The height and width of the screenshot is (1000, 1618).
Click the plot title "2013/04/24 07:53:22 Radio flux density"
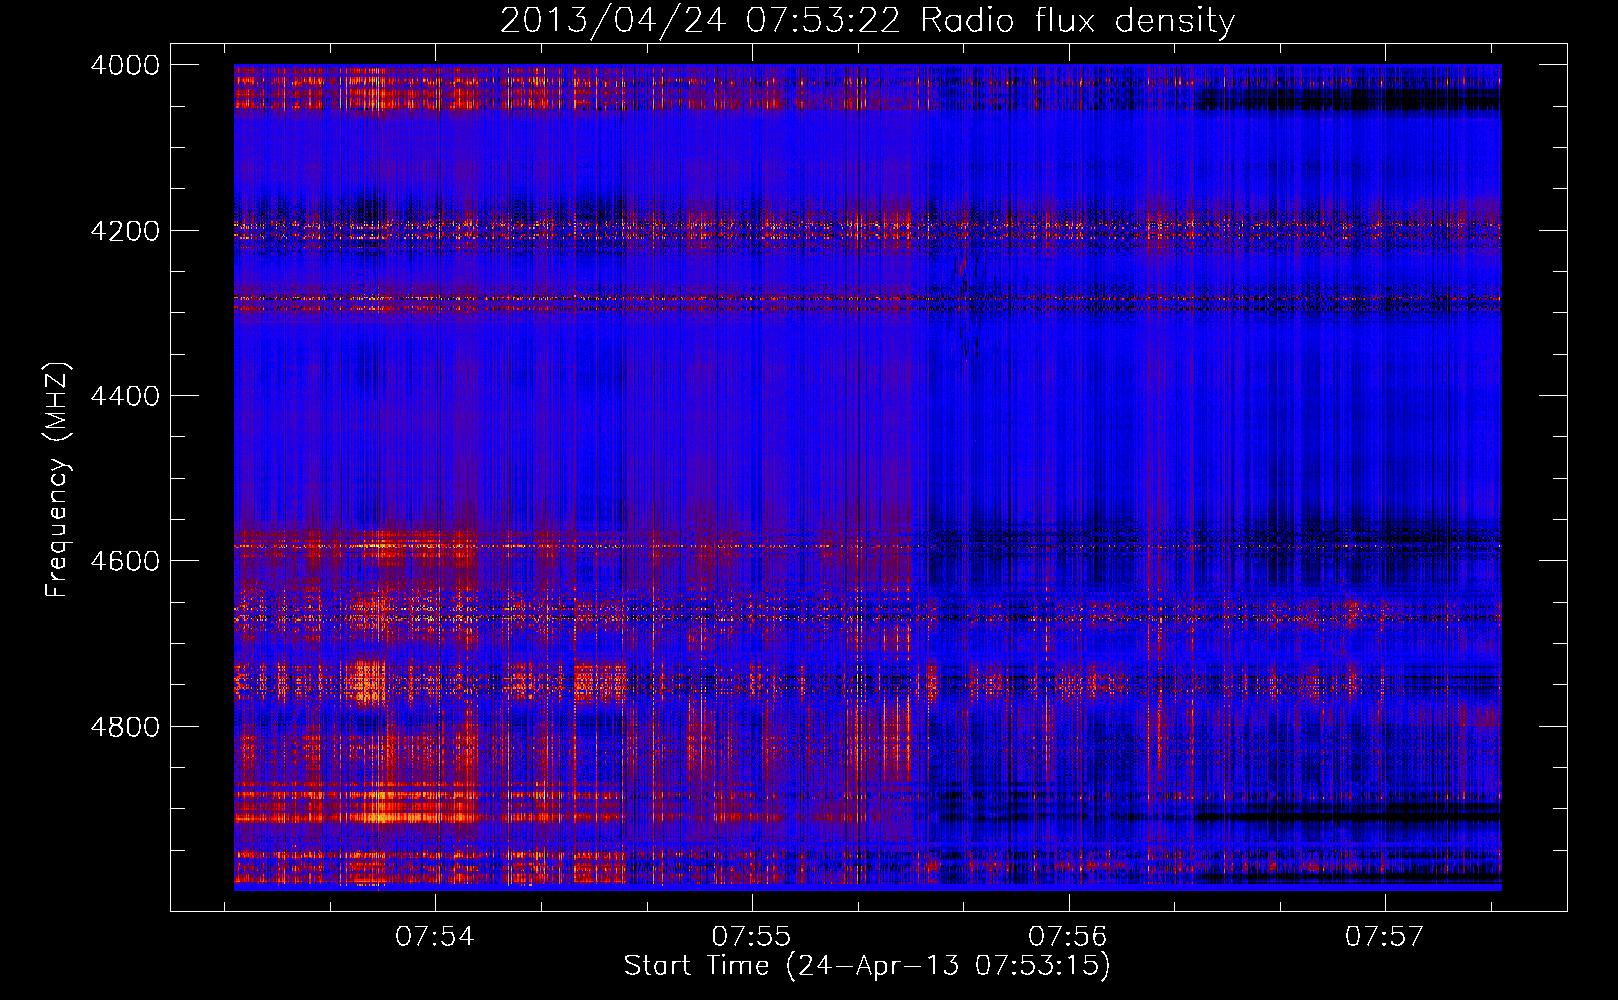click(867, 20)
